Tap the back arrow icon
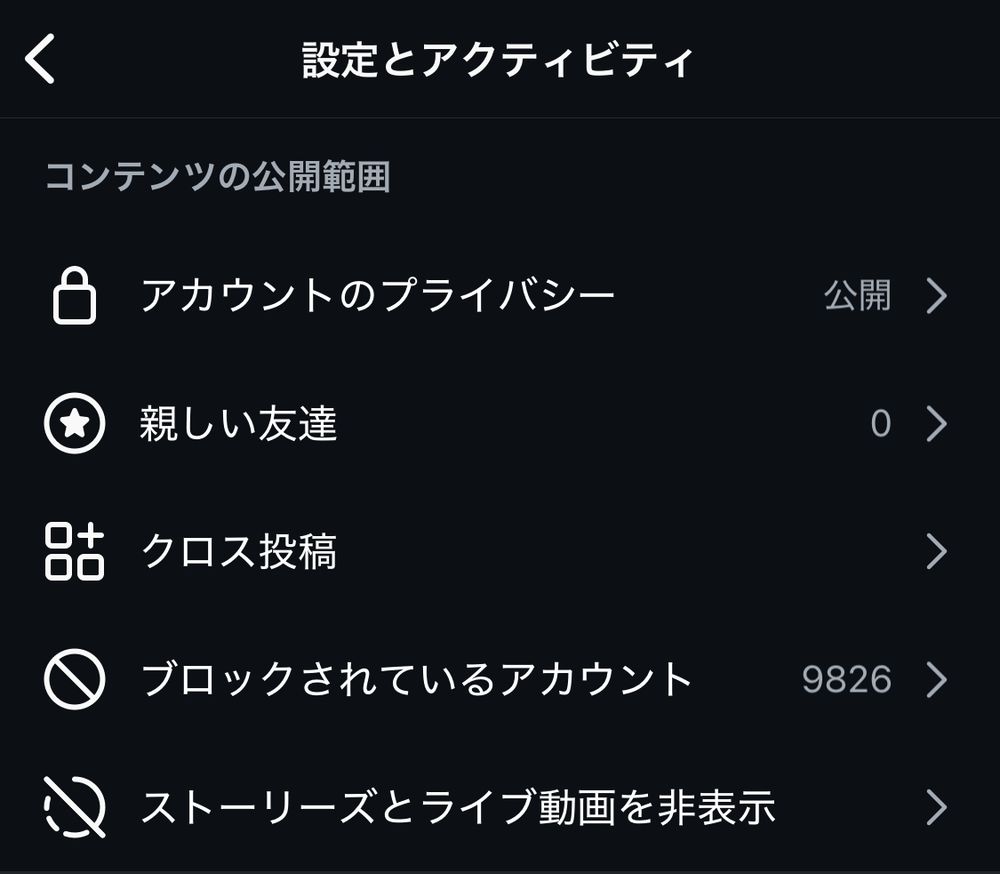The height and width of the screenshot is (874, 1000). [x=41, y=60]
